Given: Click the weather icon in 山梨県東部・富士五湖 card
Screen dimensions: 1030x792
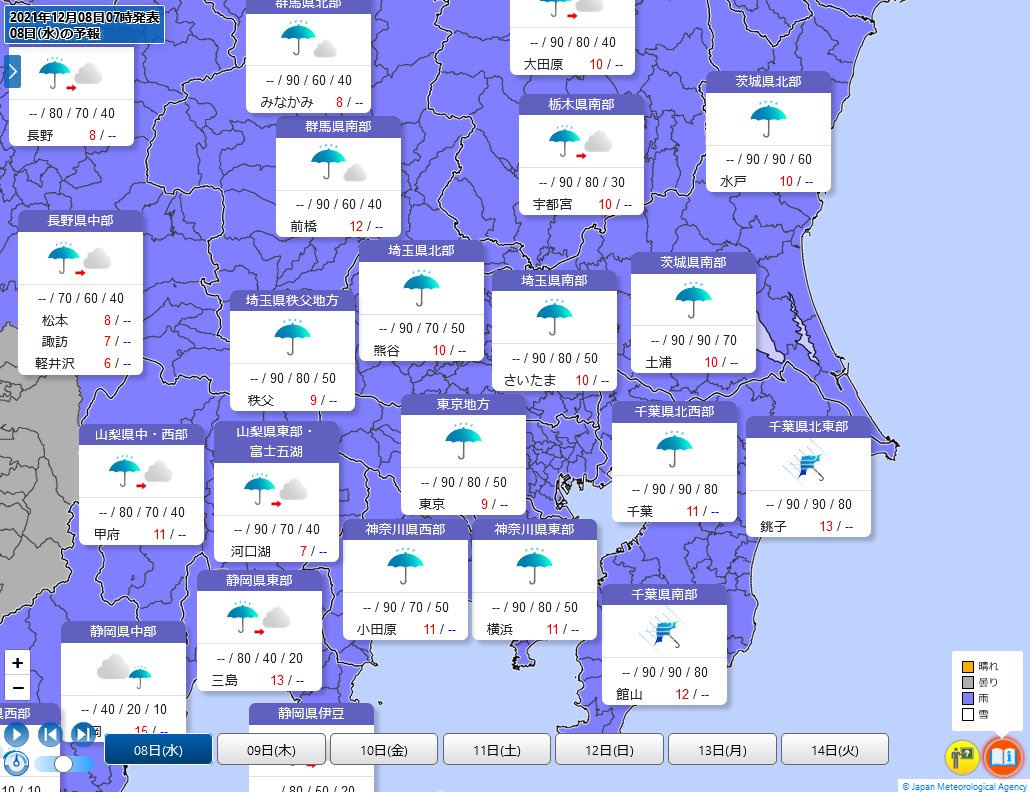Looking at the screenshot, I should (x=276, y=491).
